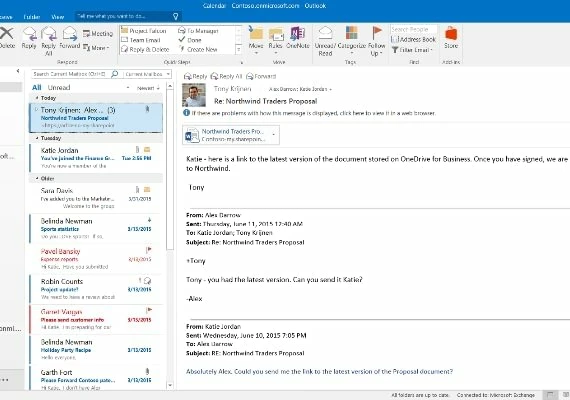The image size is (570, 400).
Task: Click the ribbon Reply envelope icon
Action: click(29, 34)
